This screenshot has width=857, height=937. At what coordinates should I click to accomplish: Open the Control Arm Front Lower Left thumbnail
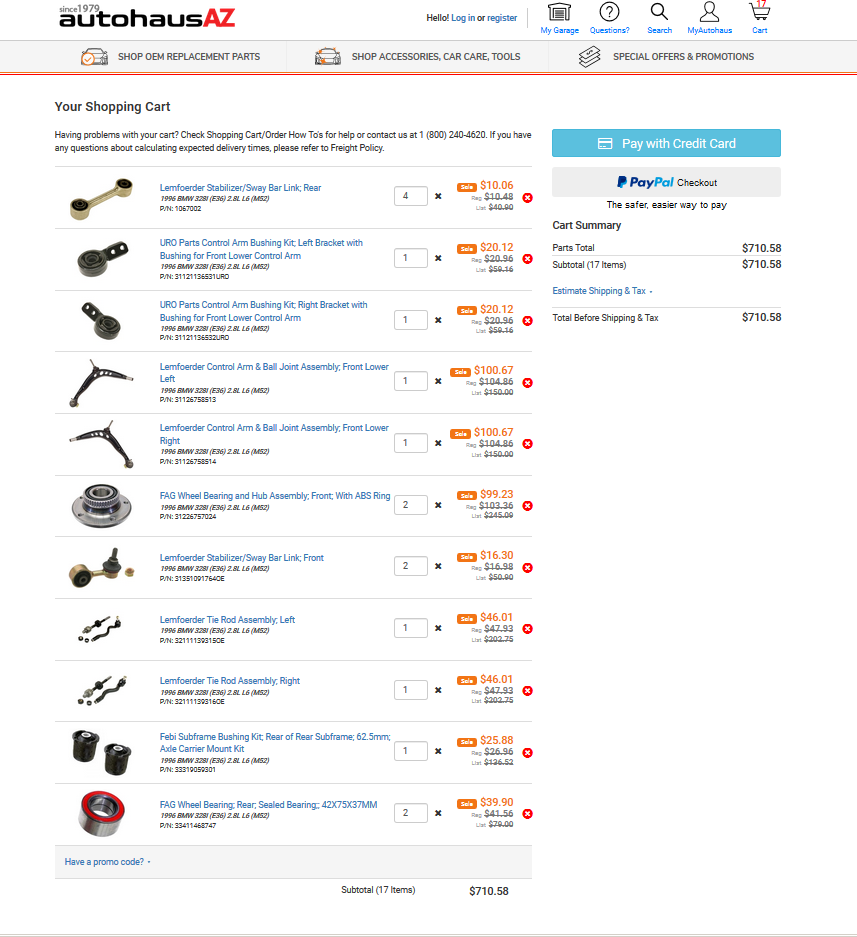point(102,383)
